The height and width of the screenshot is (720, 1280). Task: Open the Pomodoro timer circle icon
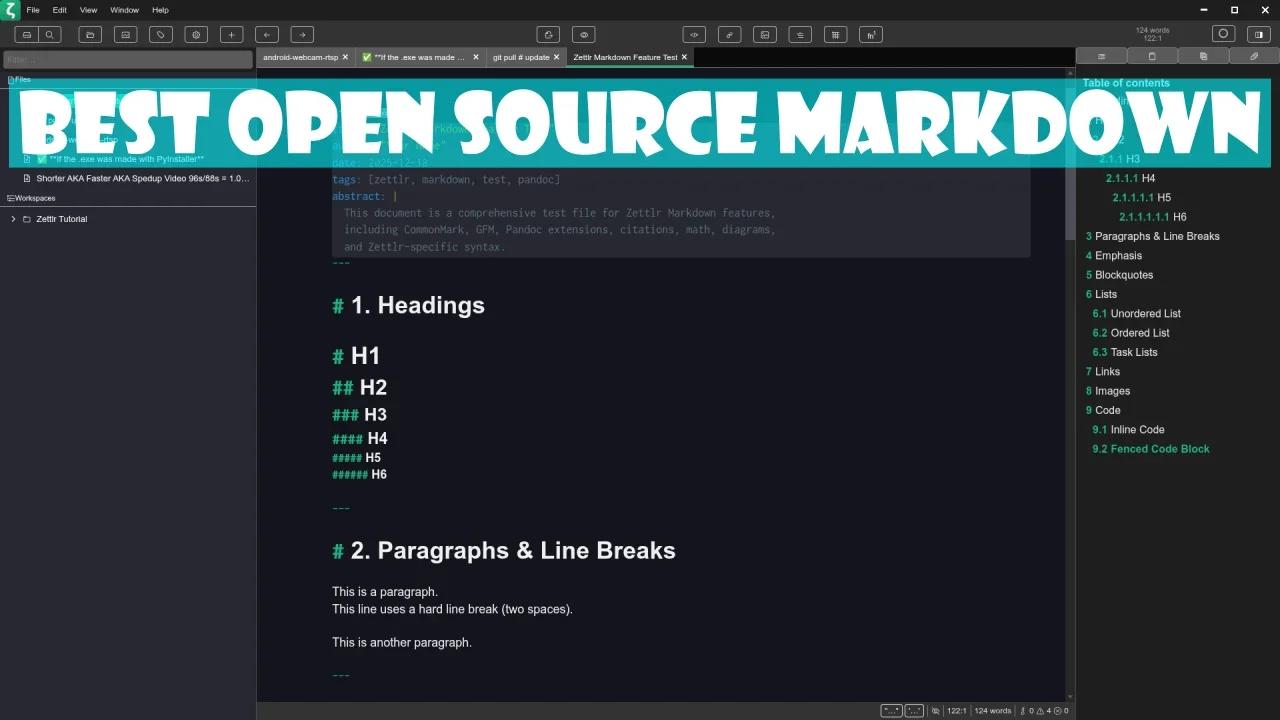pyautogui.click(x=1223, y=34)
